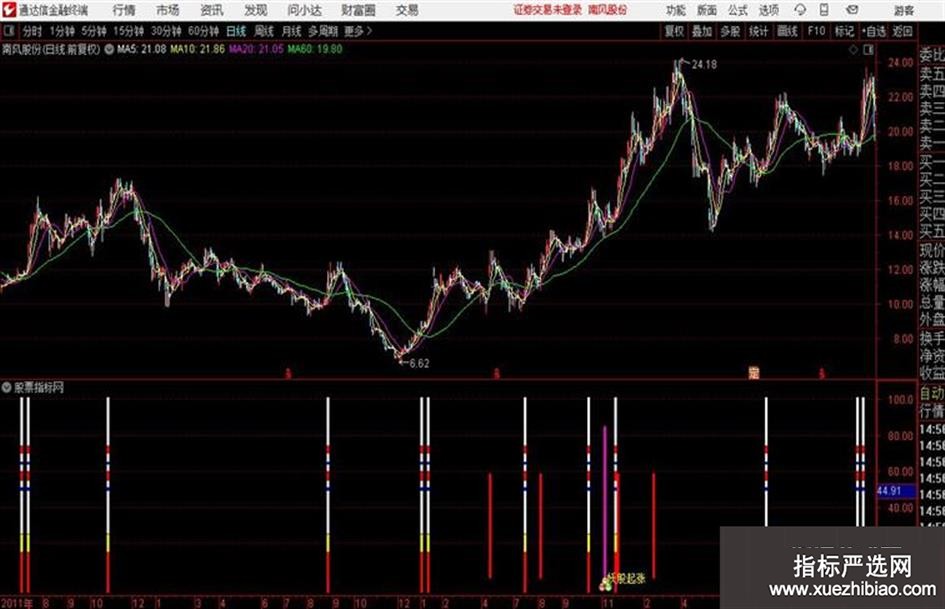Open the 行情 menu
This screenshot has width=945, height=609.
124,10
